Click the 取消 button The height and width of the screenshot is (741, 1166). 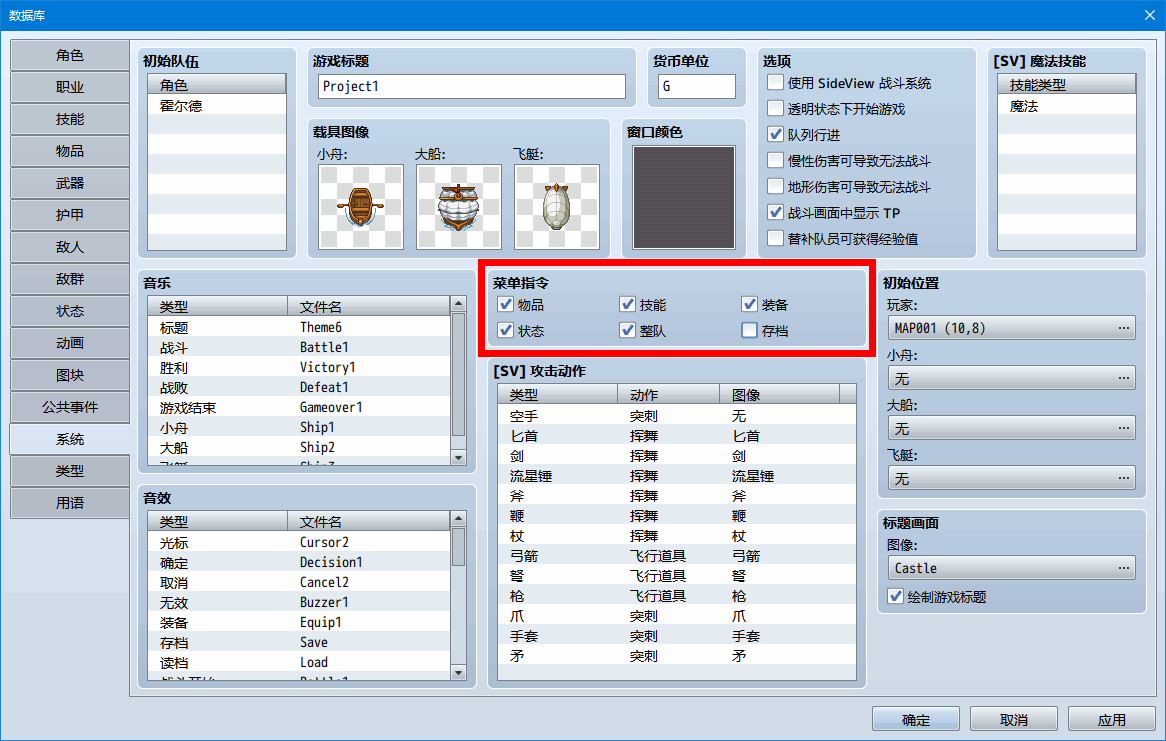pyautogui.click(x=1014, y=719)
